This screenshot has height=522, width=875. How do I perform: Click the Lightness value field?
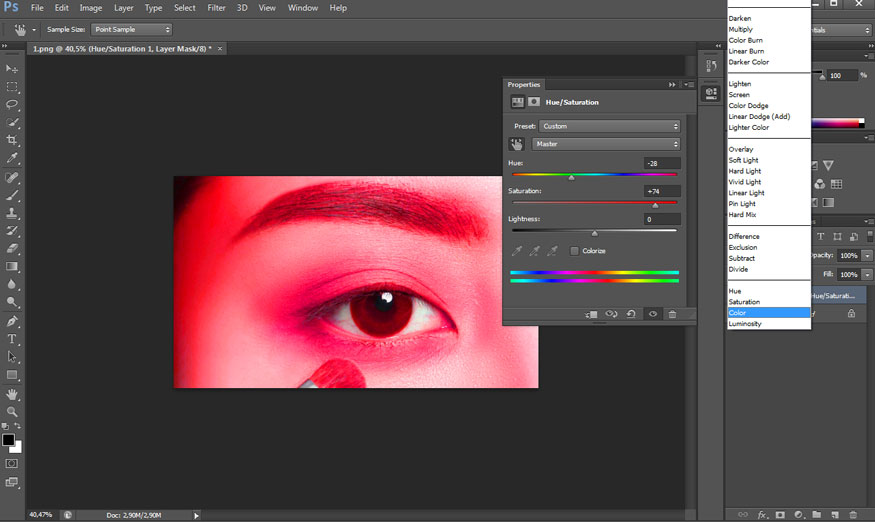662,219
